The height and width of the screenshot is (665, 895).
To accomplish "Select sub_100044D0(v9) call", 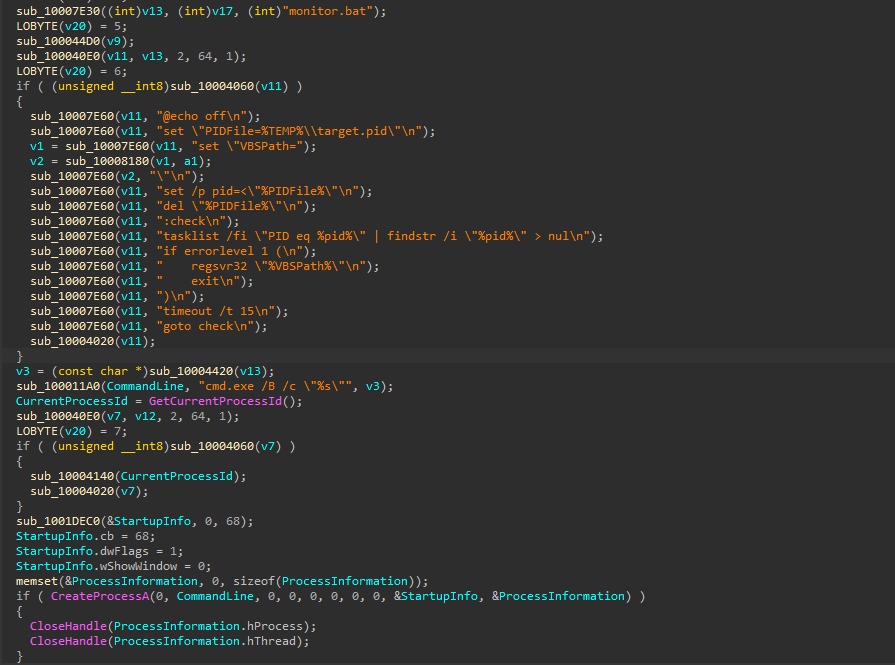I will pos(75,41).
